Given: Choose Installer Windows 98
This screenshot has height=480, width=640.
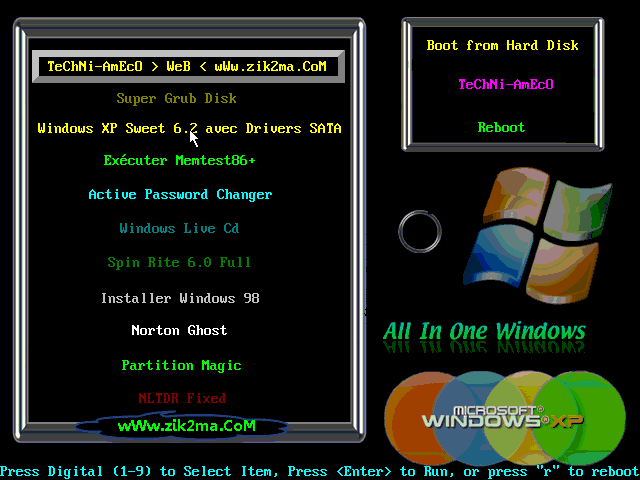Looking at the screenshot, I should click(x=180, y=298).
